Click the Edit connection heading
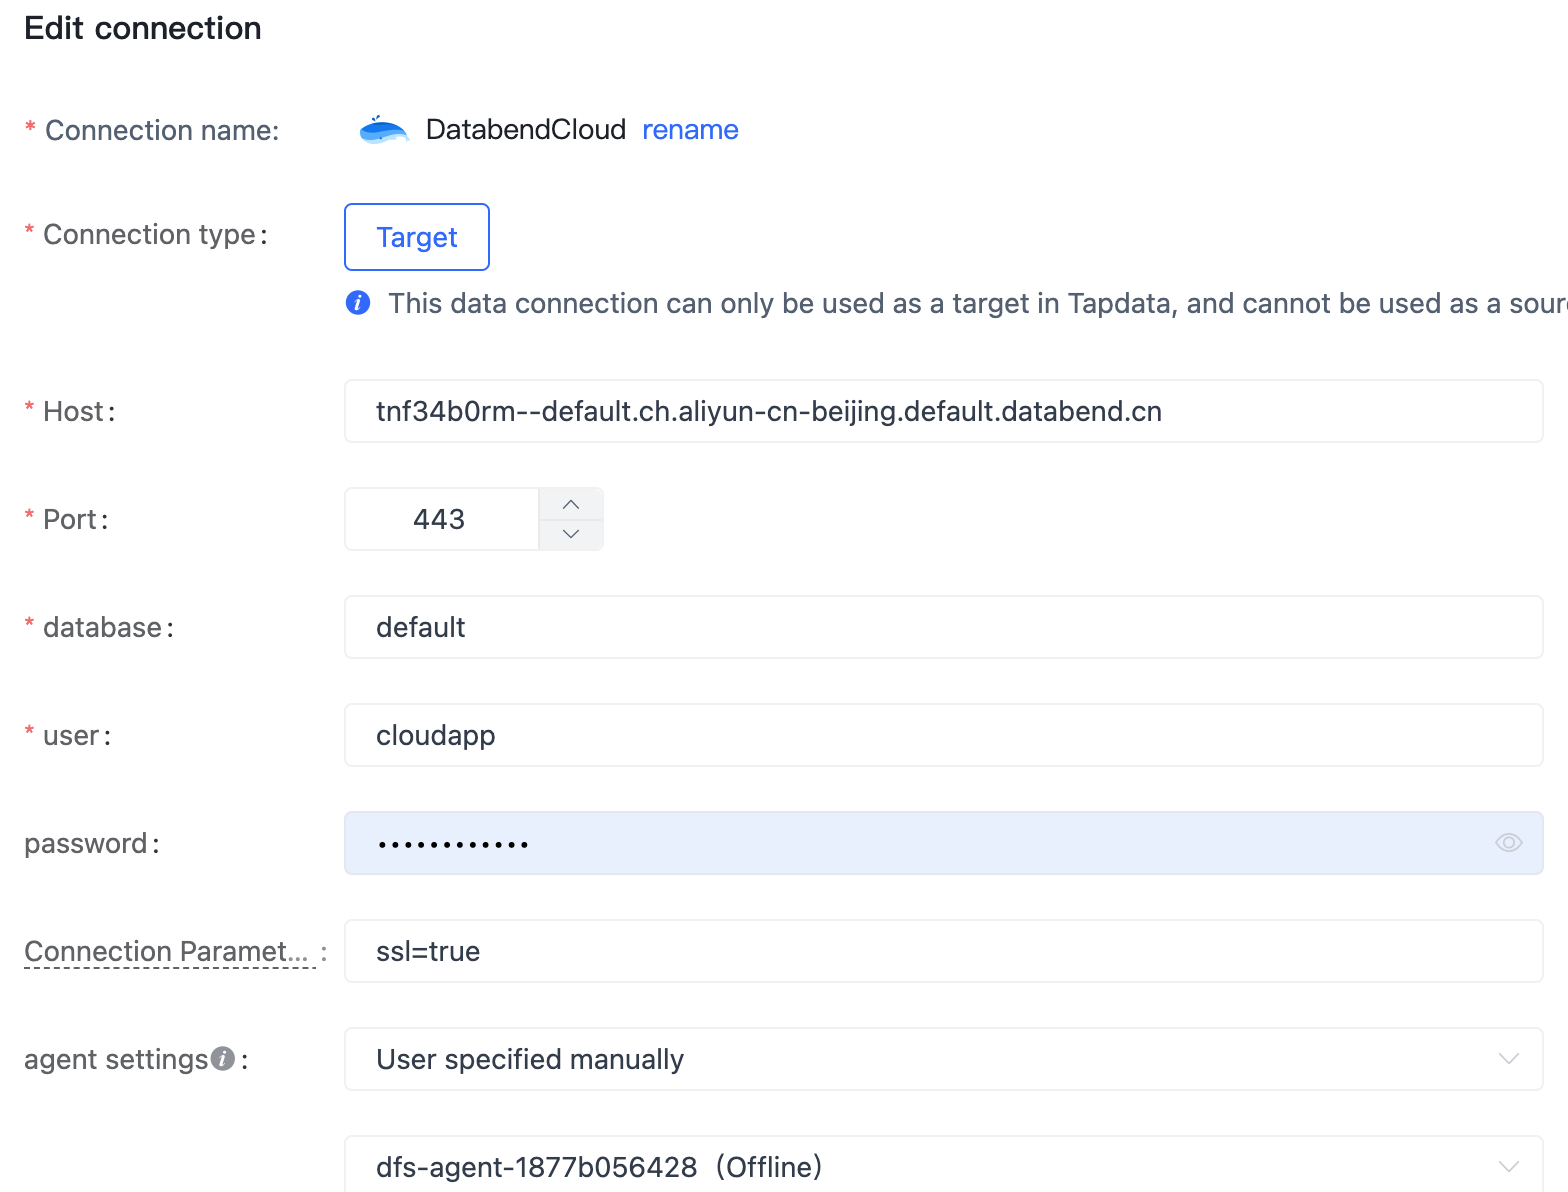Image resolution: width=1568 pixels, height=1192 pixels. [x=143, y=28]
